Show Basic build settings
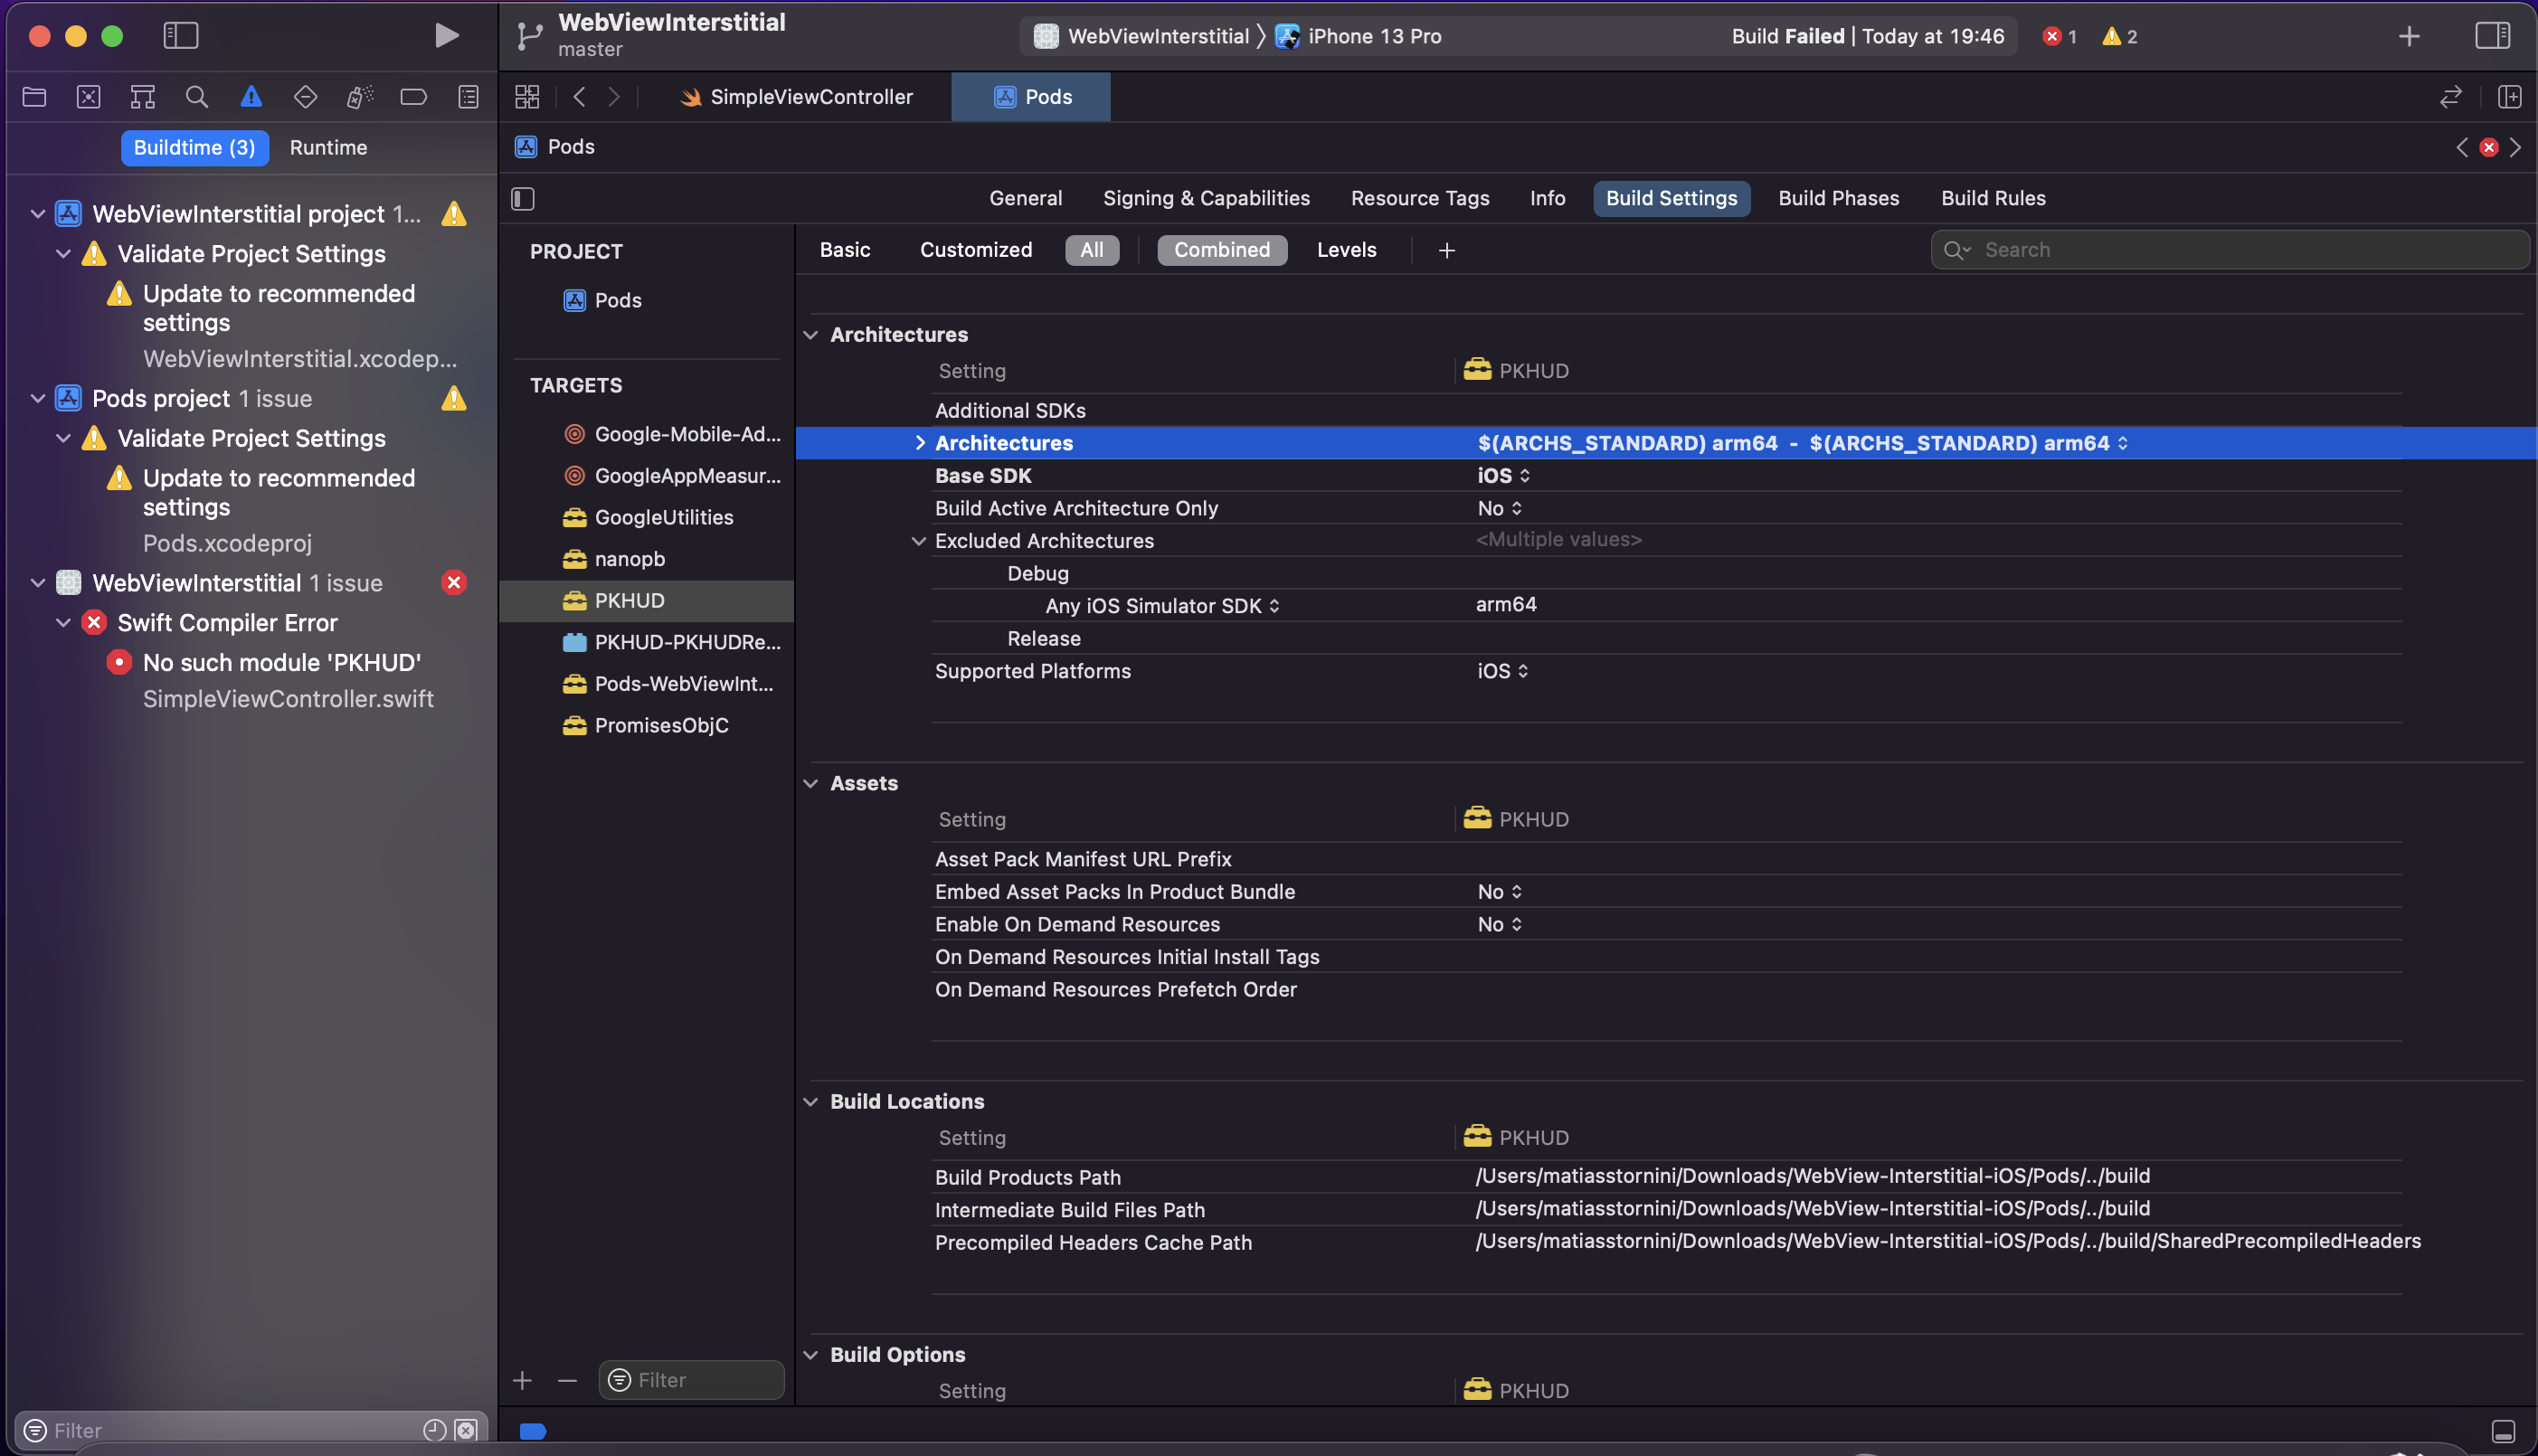This screenshot has width=2538, height=1456. point(845,250)
